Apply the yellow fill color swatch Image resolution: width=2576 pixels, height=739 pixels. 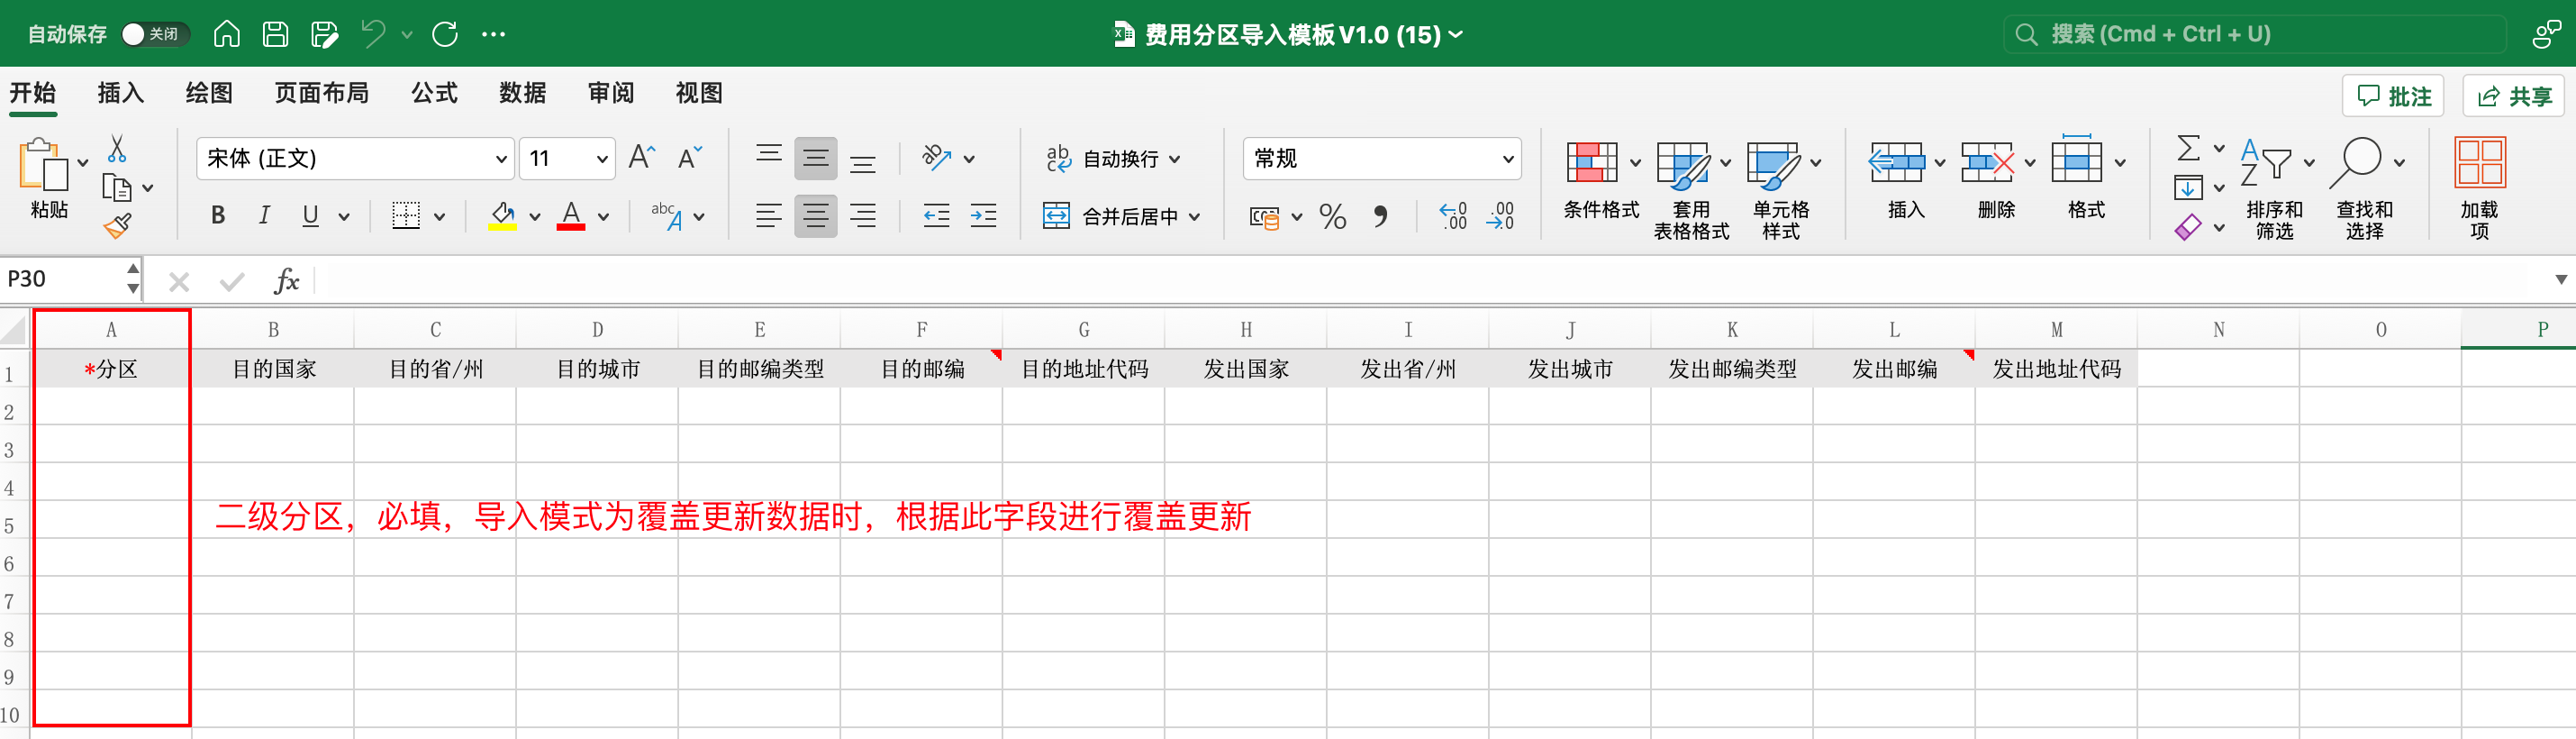tap(502, 216)
